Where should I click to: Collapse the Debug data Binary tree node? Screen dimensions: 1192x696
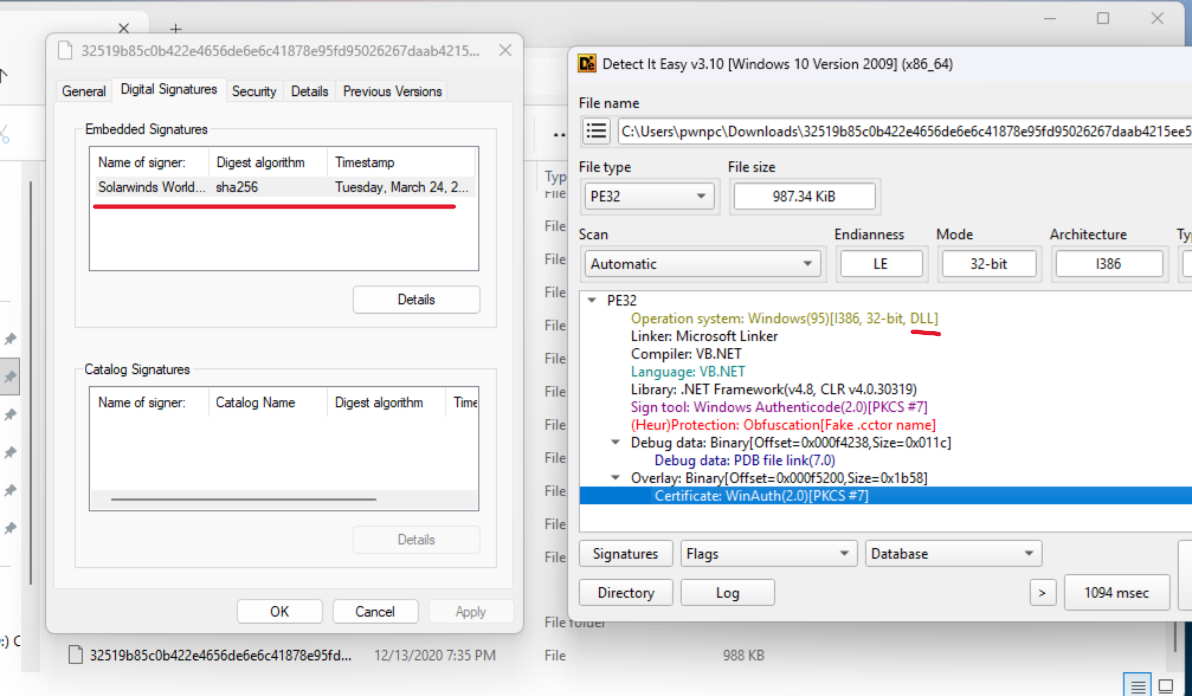616,443
